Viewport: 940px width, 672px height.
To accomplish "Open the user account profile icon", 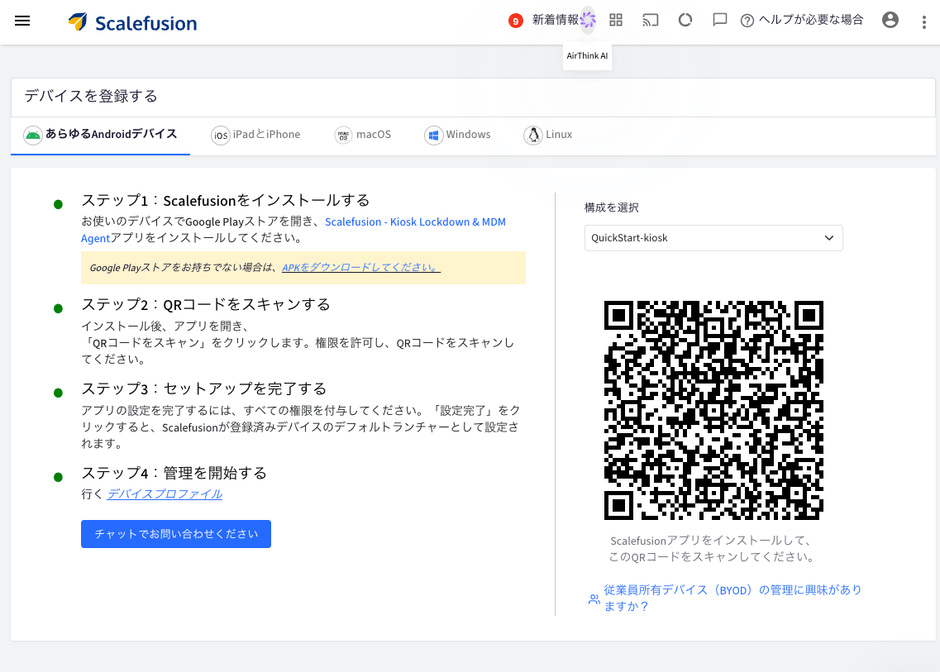I will pyautogui.click(x=890, y=20).
